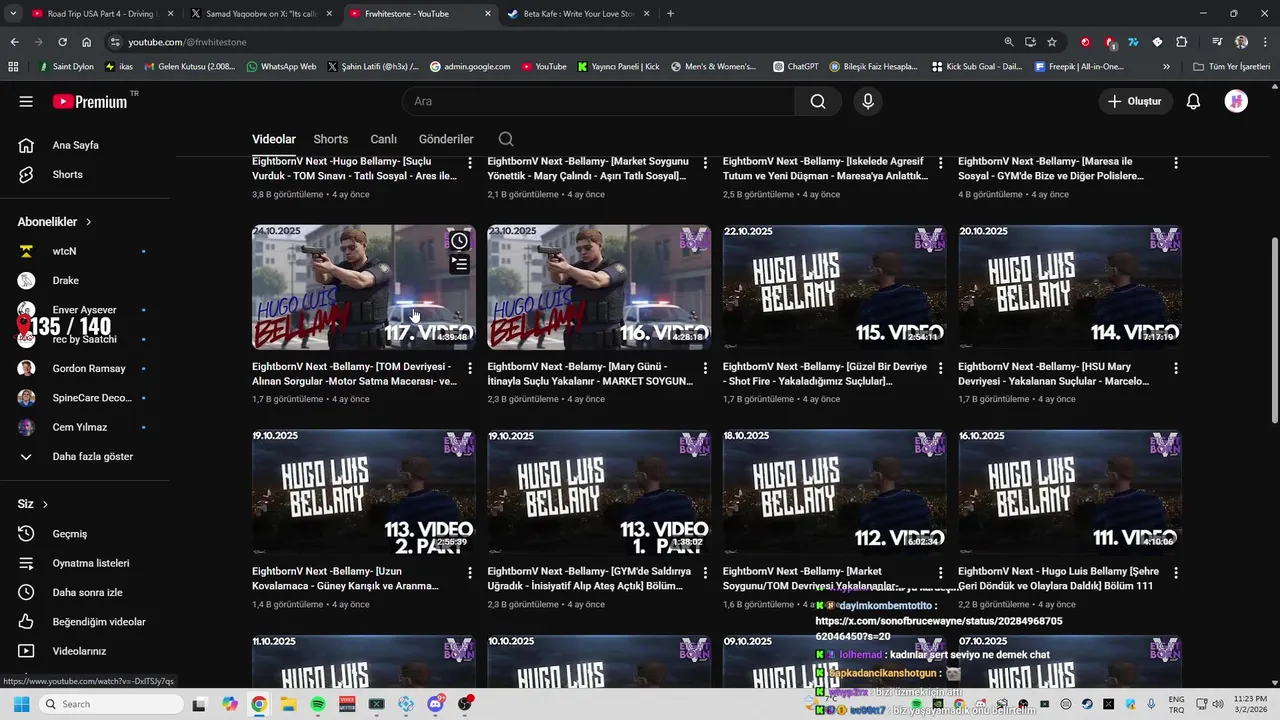Click the magnifier search button beside Ara
The height and width of the screenshot is (720, 1280).
point(818,101)
